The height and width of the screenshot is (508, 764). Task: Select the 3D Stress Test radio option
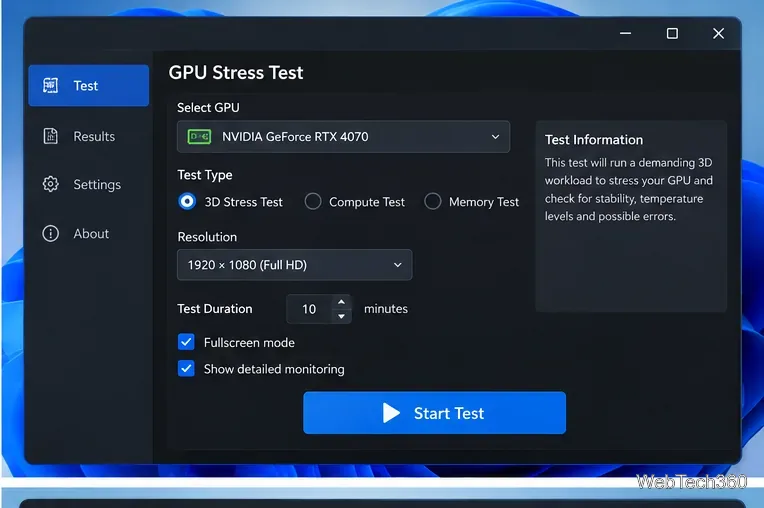point(187,201)
